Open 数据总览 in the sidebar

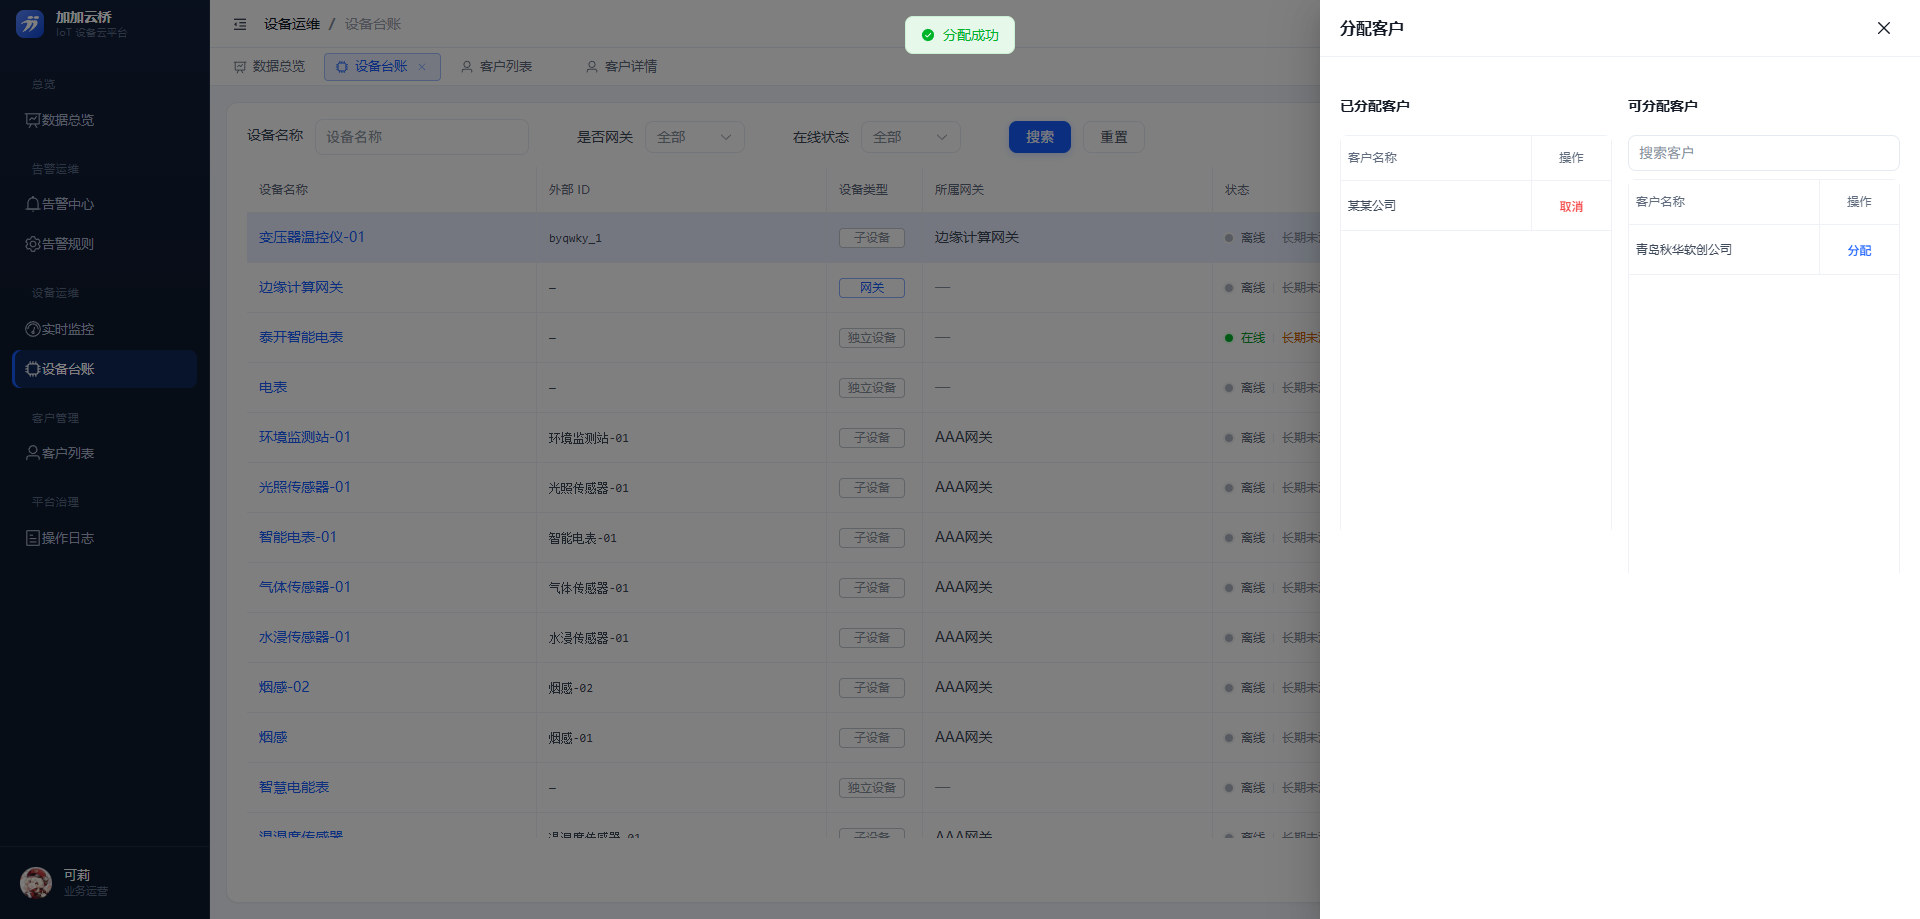(105, 120)
